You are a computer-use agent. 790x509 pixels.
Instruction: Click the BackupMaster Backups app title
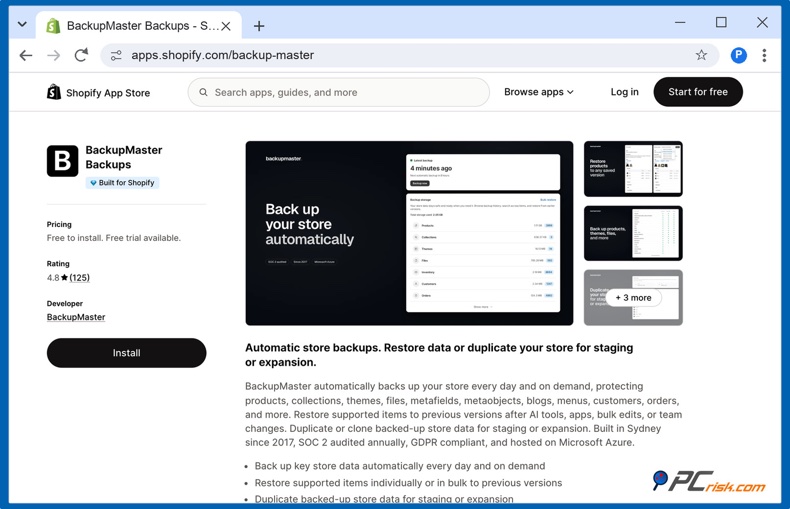click(123, 157)
